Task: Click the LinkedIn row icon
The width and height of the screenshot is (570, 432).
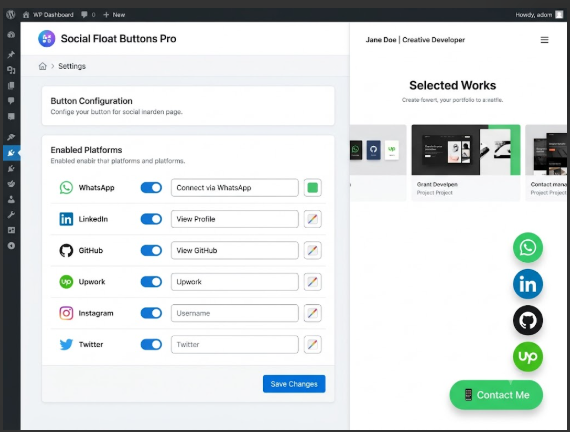Action: click(x=66, y=219)
